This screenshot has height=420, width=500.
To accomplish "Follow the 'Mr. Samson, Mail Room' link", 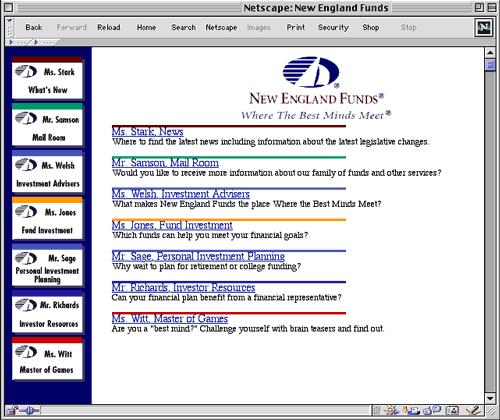I will pos(165,163).
